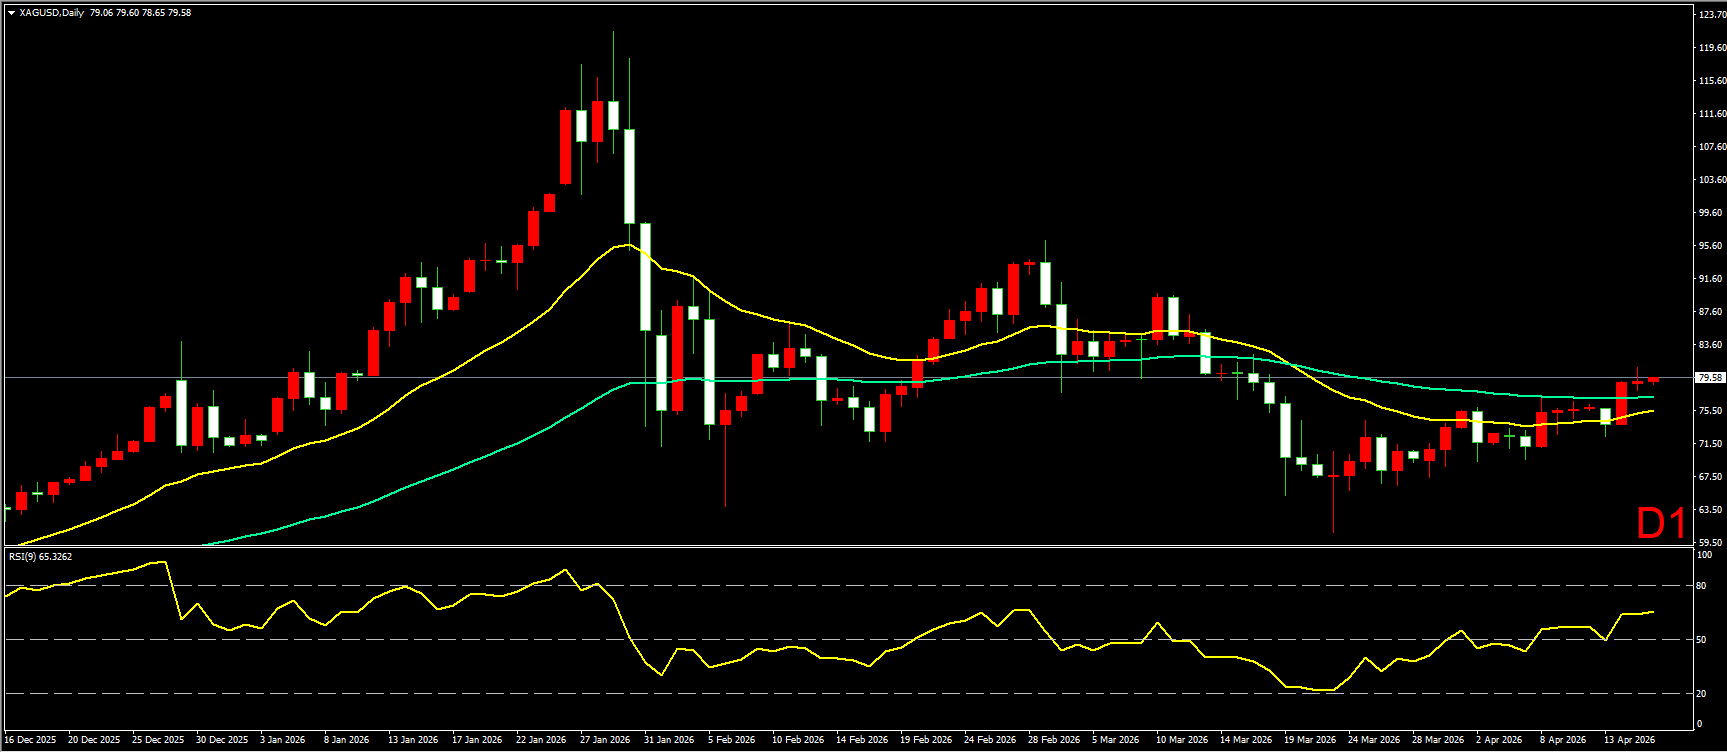Click the 16 Dec 2025 date label
1727x753 pixels.
(x=31, y=740)
